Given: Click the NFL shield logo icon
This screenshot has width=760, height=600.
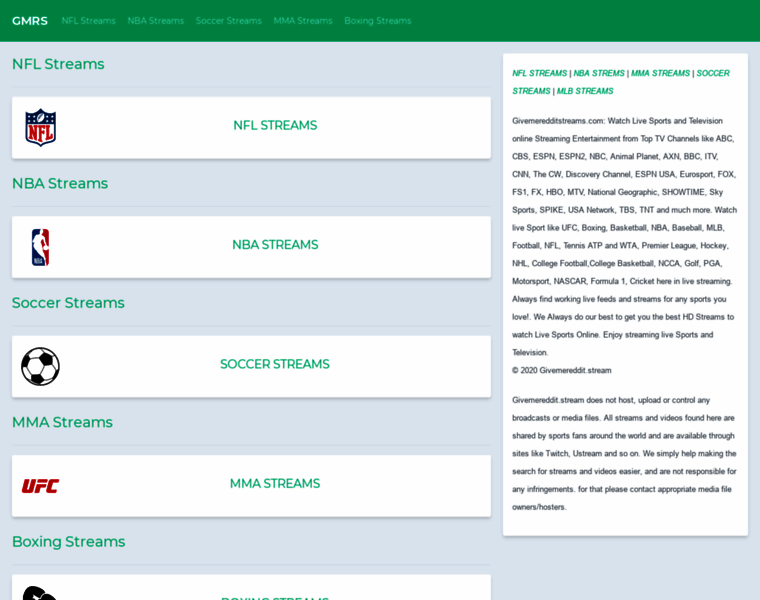Looking at the screenshot, I should tap(41, 127).
